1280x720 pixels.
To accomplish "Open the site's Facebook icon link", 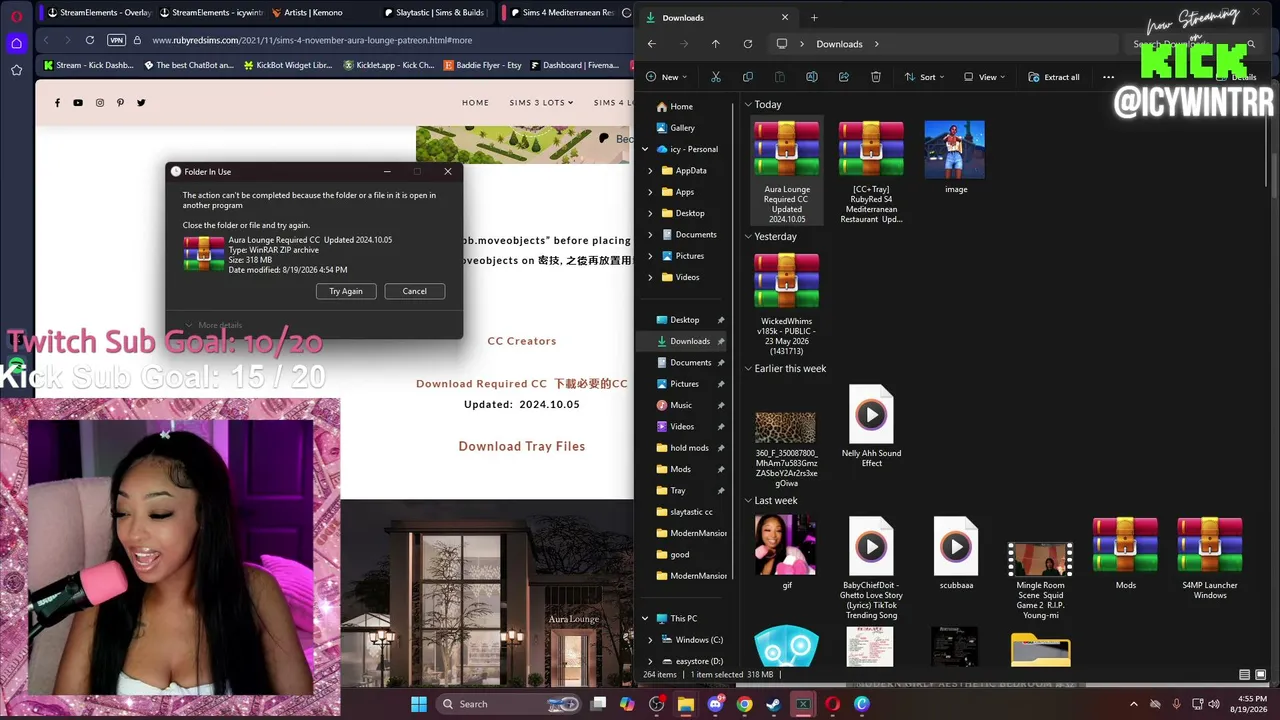I will [57, 103].
